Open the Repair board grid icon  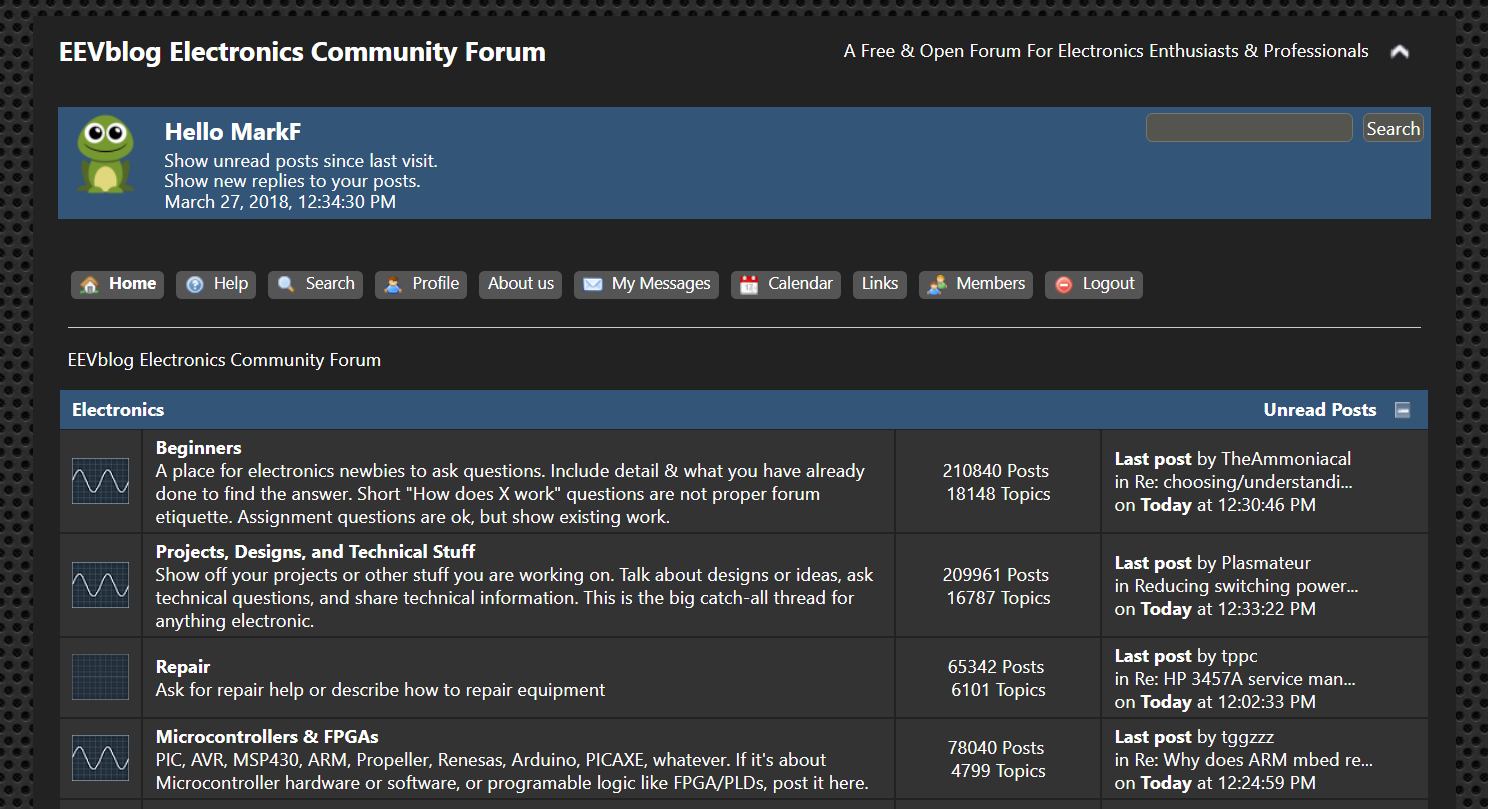(100, 677)
